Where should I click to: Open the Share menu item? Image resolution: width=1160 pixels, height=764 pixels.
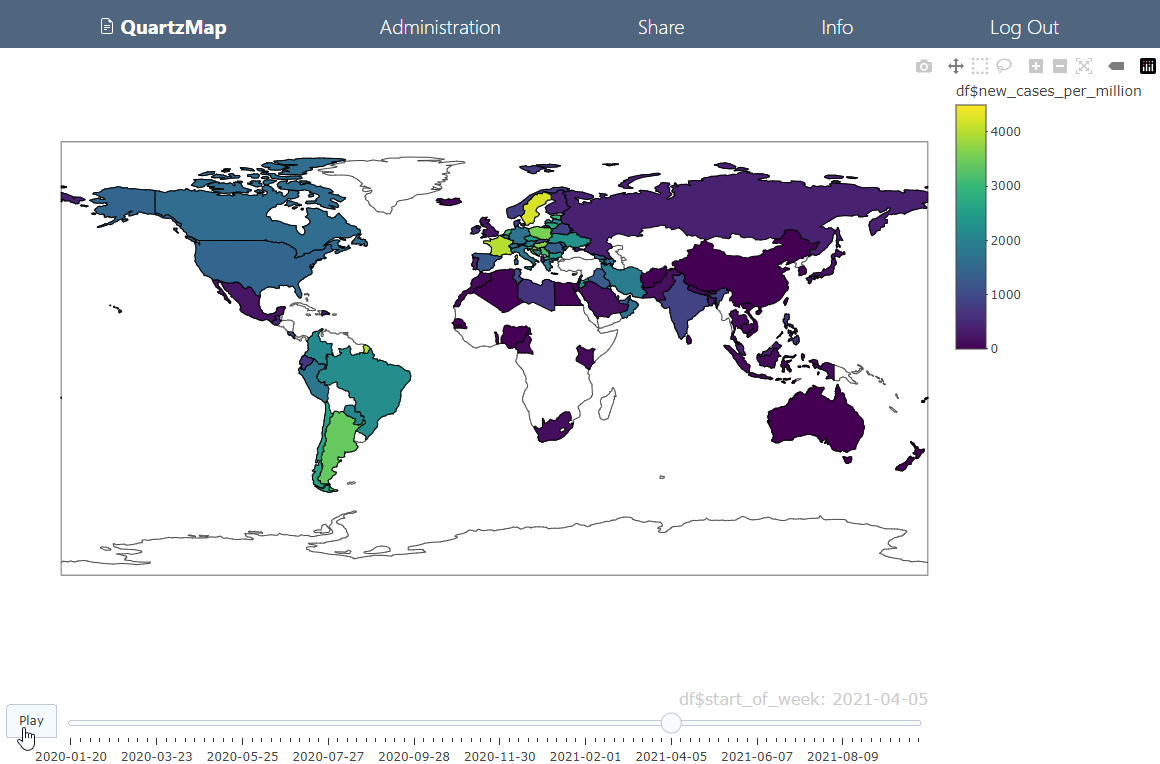point(661,27)
